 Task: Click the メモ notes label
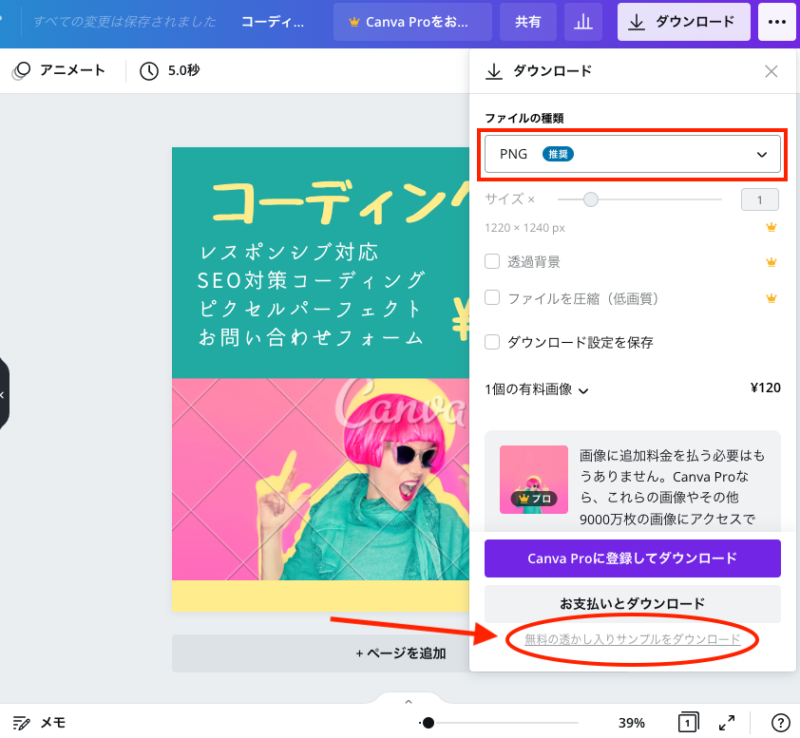(53, 723)
